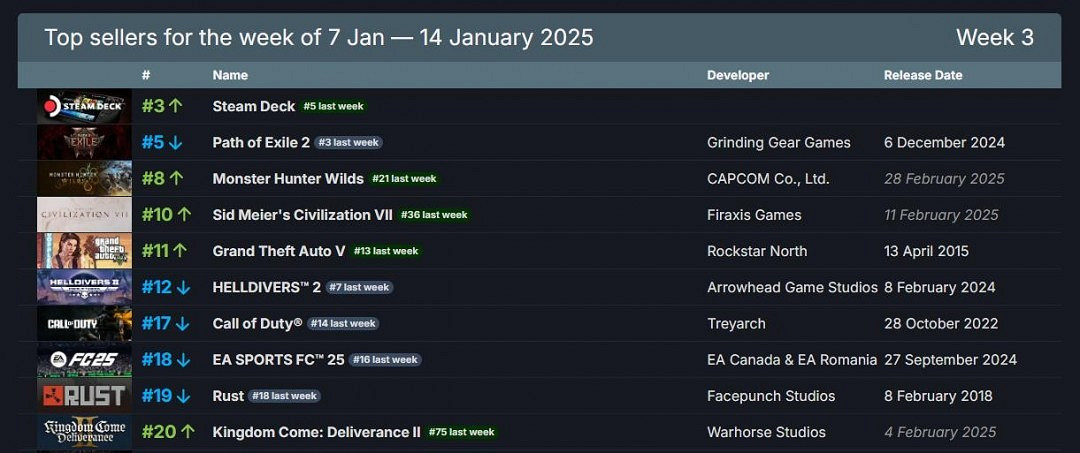Click release date 13 April 2015
Viewport: 1080px width, 453px height.
(x=926, y=251)
